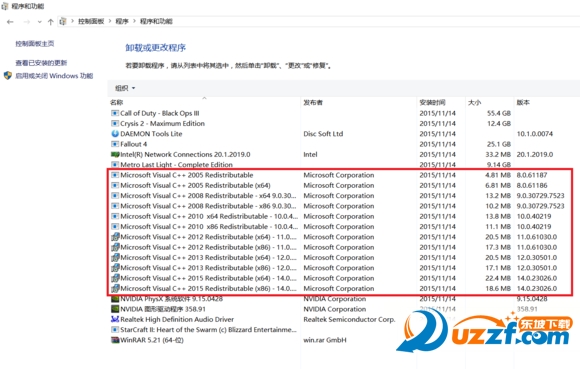Screen dimensions: 580x369
Task: Click the shield icon beside Windows features link
Action: [8, 75]
